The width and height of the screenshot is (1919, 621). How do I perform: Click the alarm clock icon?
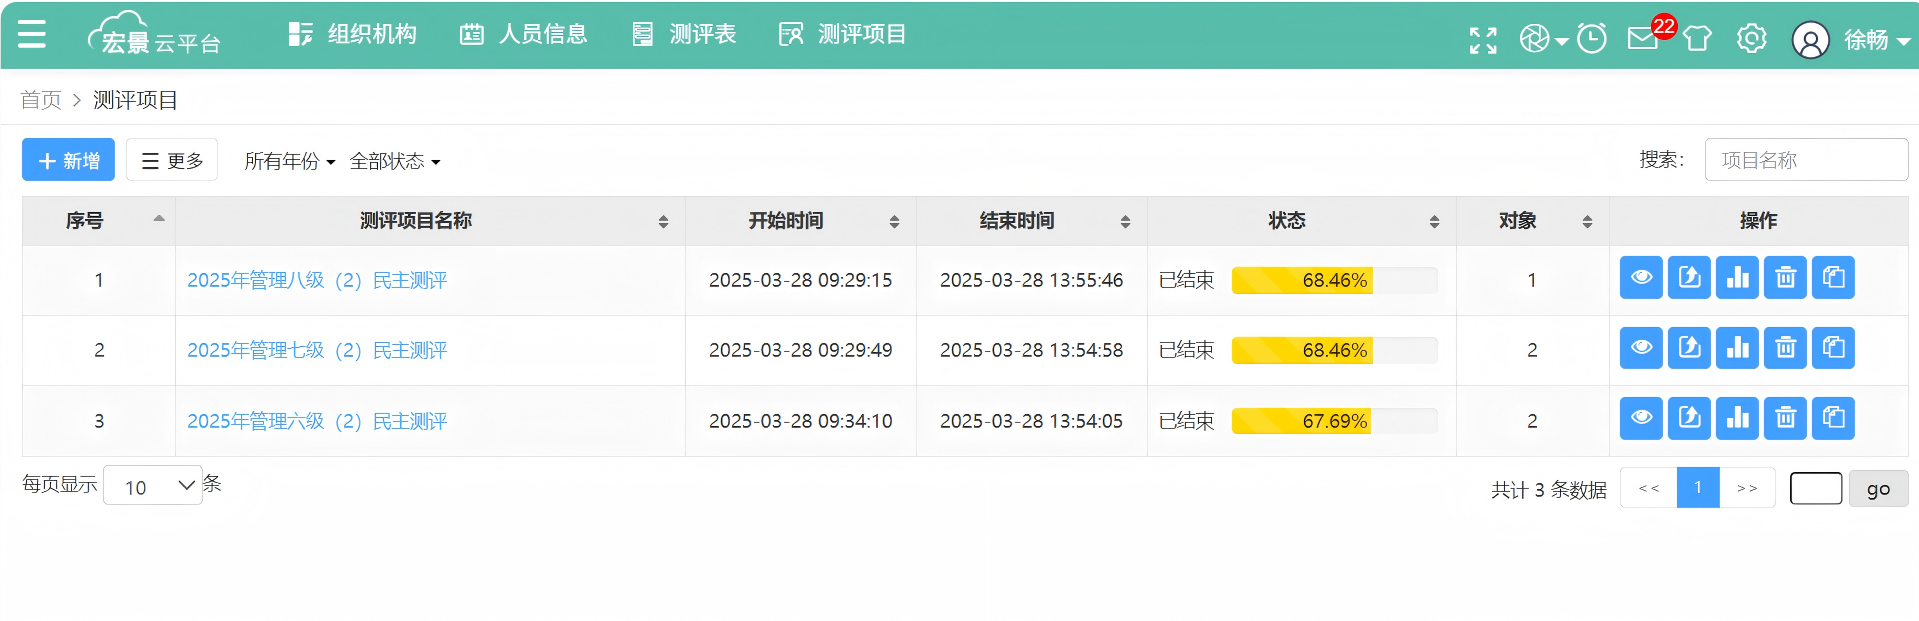point(1591,39)
